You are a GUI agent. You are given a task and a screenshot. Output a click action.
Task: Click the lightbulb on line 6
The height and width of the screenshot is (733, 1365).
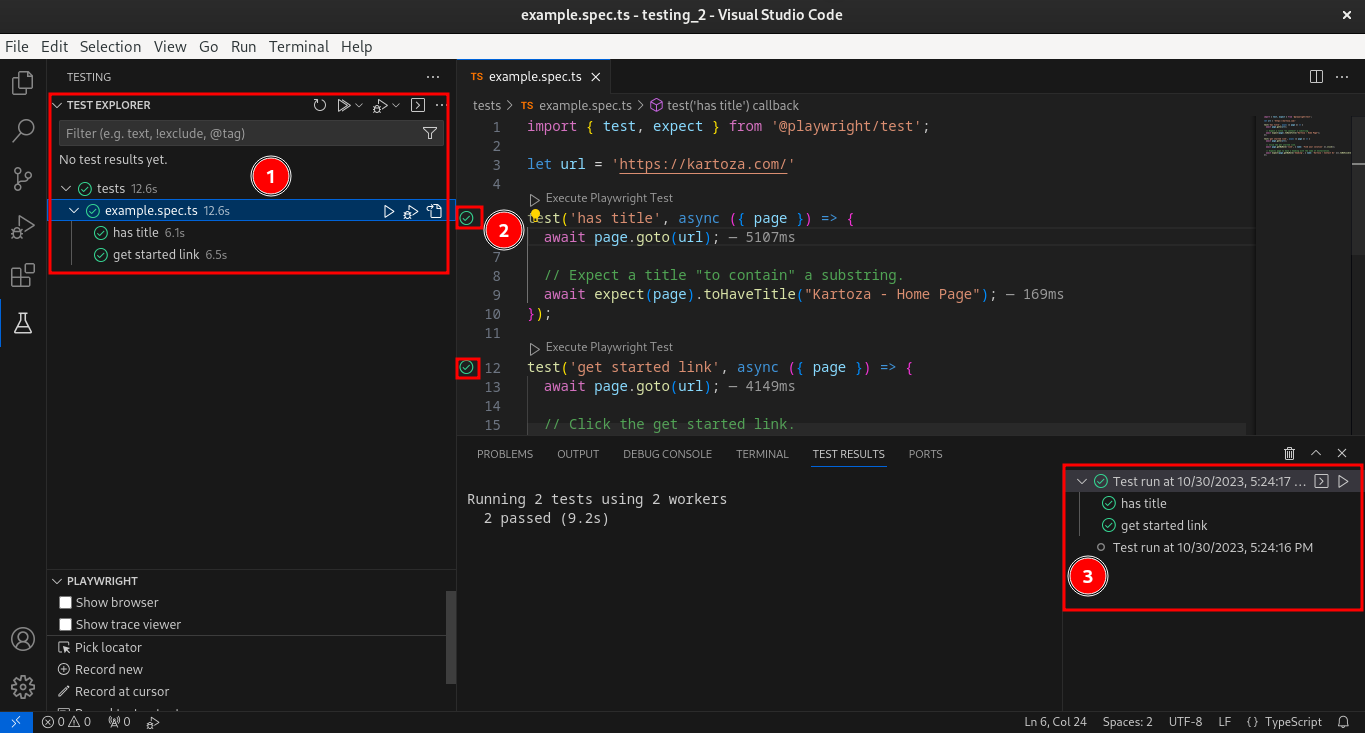pos(535,215)
